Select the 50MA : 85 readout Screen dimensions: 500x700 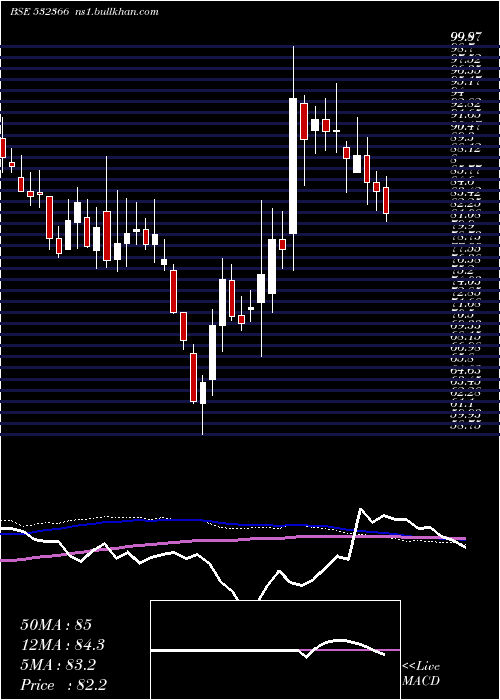click(56, 625)
